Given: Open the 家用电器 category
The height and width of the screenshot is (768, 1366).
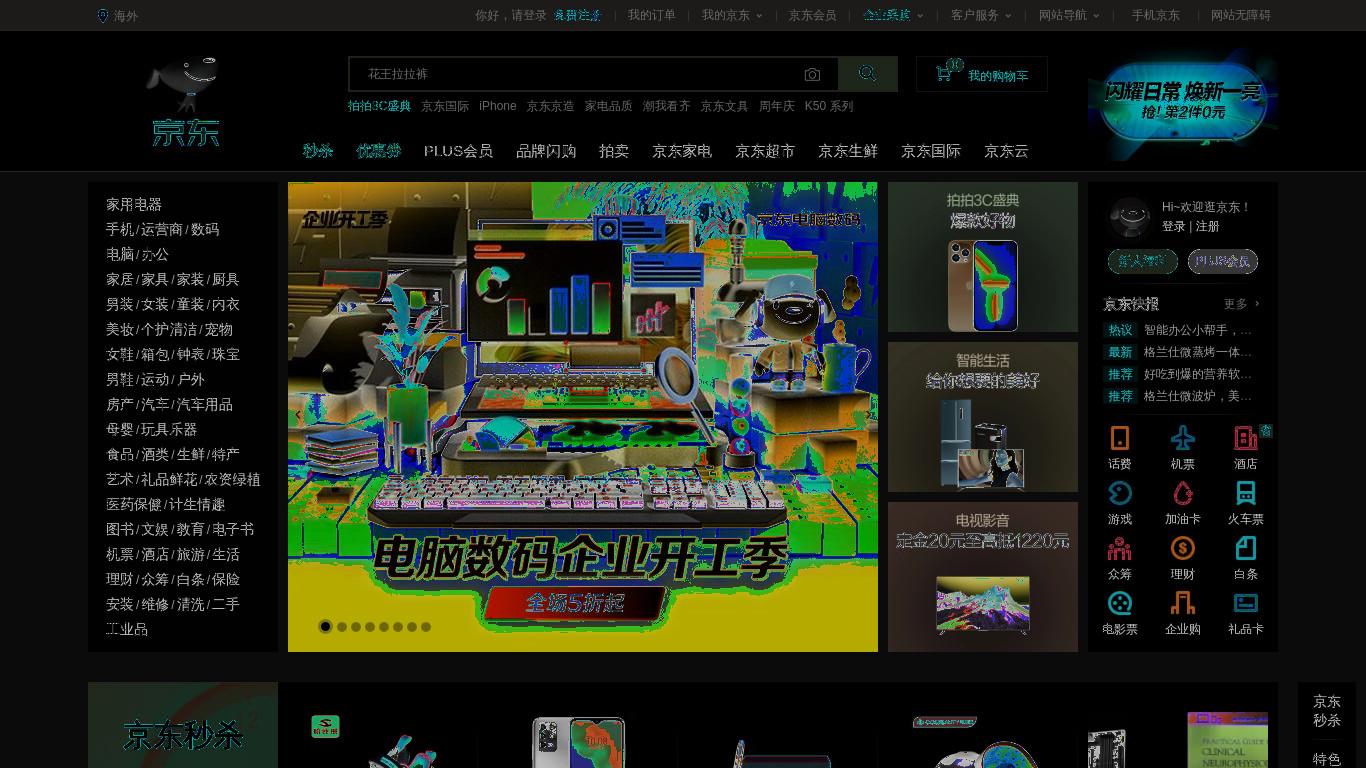Looking at the screenshot, I should coord(134,204).
